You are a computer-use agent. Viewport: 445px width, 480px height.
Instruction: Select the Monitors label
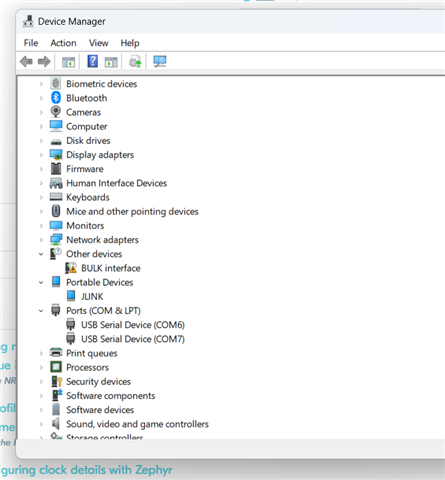pos(85,226)
